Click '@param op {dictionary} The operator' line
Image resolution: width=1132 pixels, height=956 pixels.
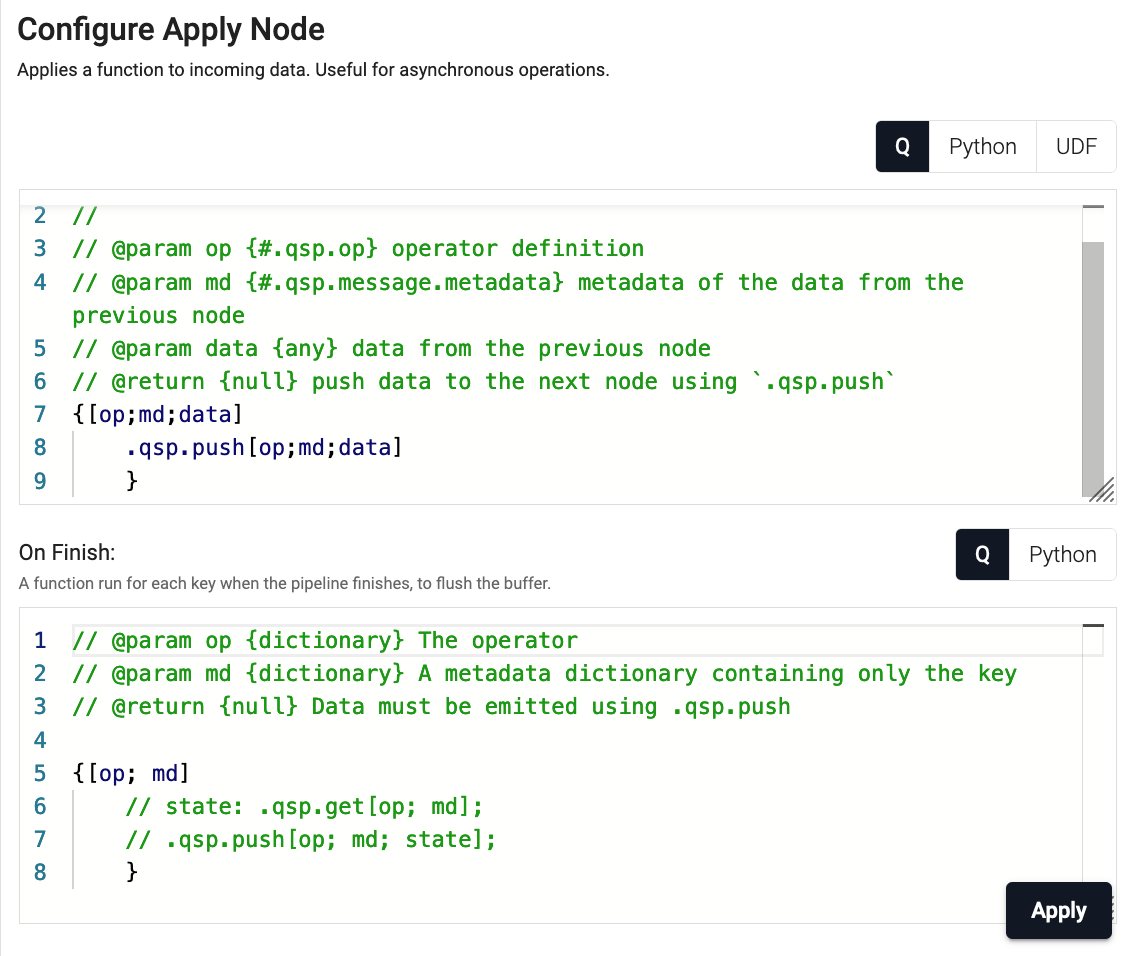tap(325, 640)
